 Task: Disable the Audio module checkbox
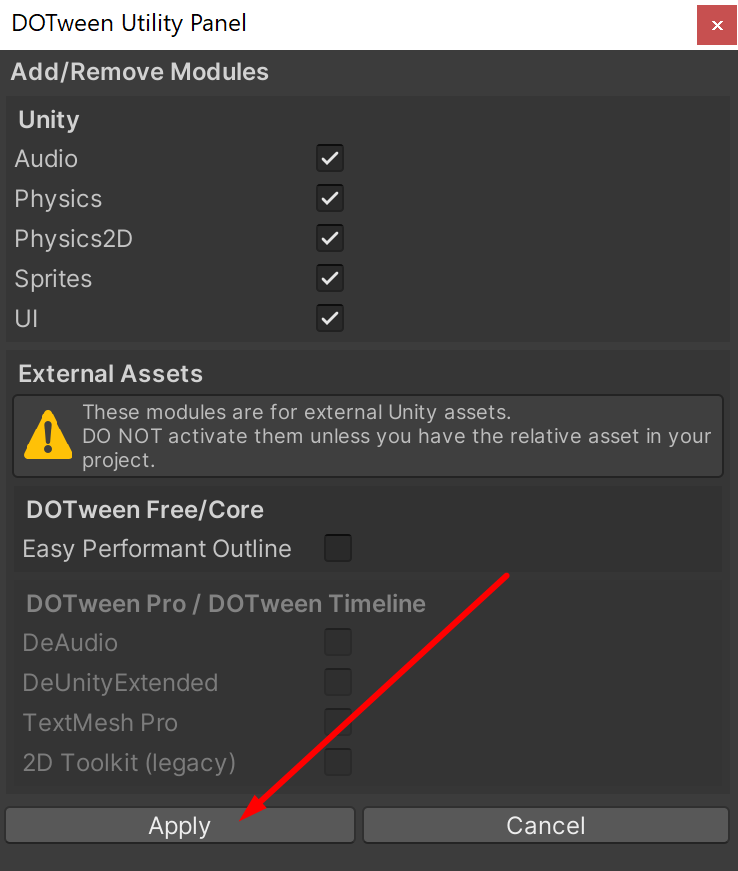coord(330,158)
